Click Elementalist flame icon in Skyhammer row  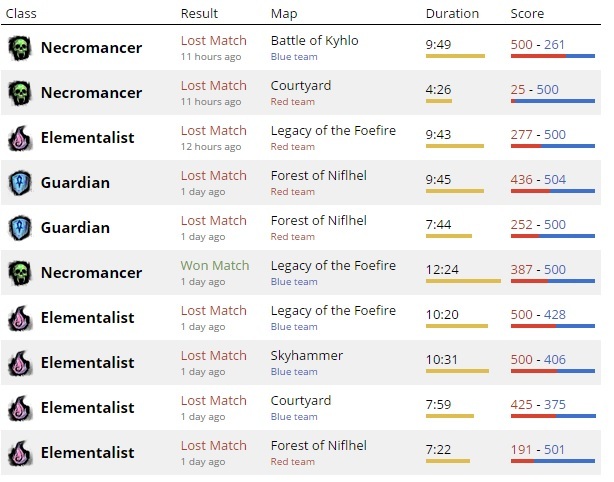[x=20, y=363]
